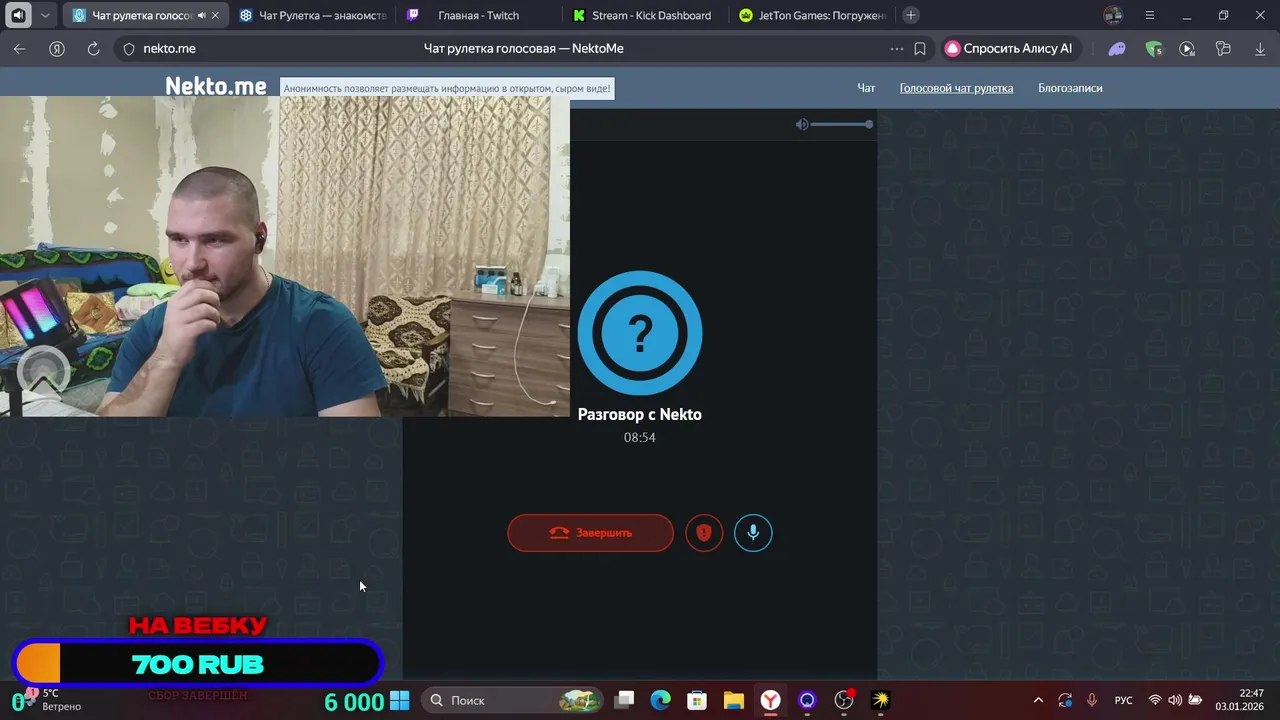Click the Yandex Browser taskbar icon
The width and height of the screenshot is (1280, 720).
(770, 700)
